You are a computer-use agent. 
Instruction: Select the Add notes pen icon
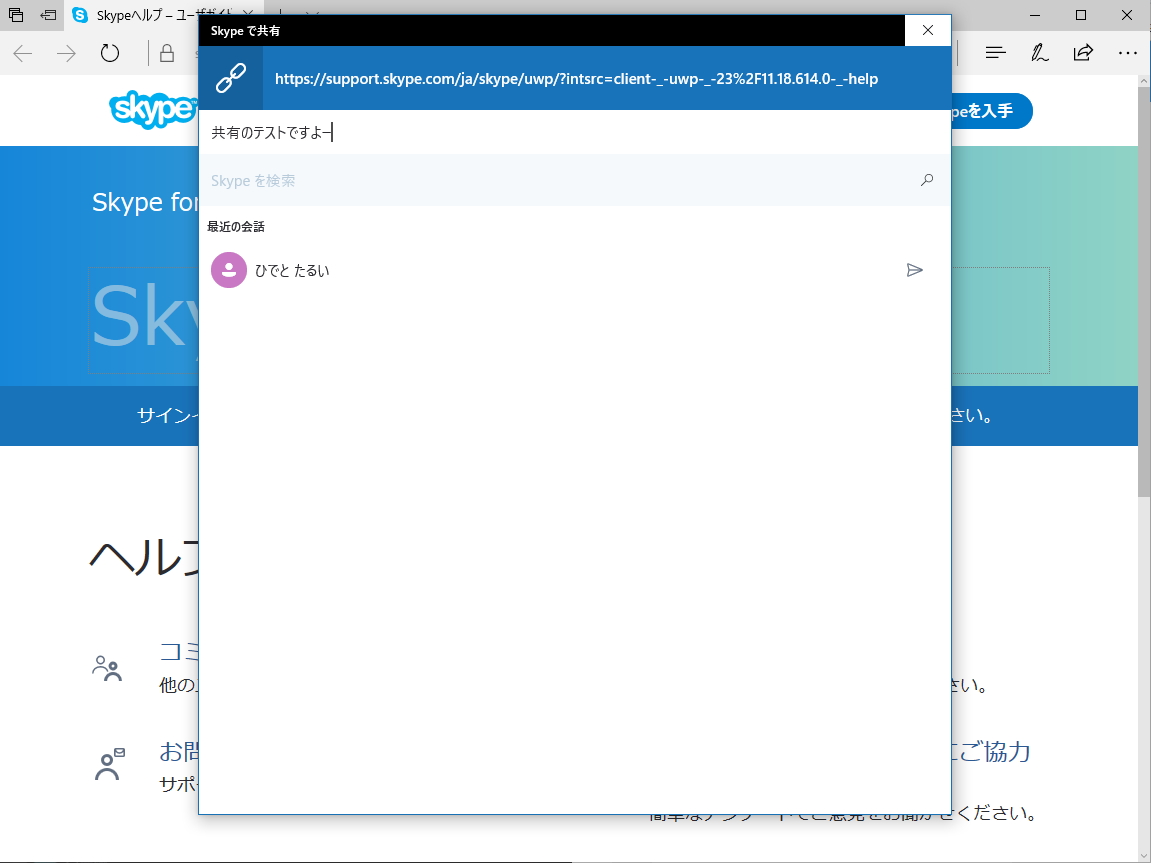click(1039, 52)
